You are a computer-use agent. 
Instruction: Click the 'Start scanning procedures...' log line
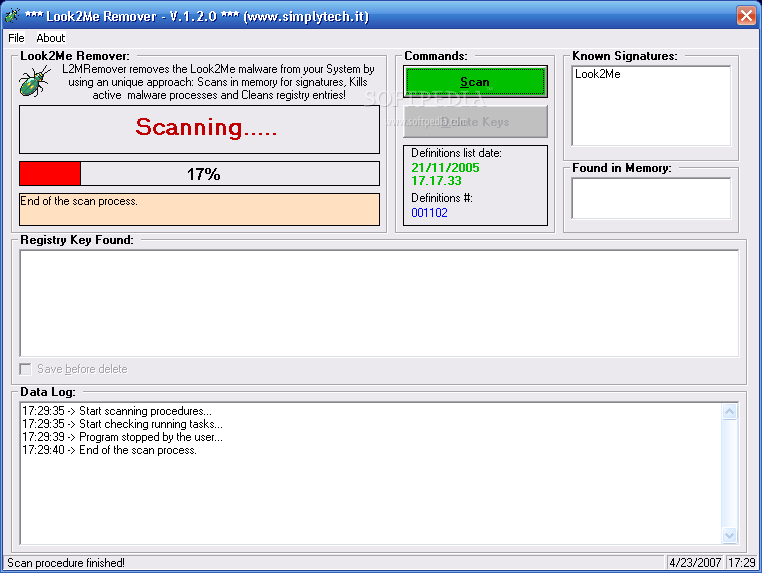click(x=117, y=411)
